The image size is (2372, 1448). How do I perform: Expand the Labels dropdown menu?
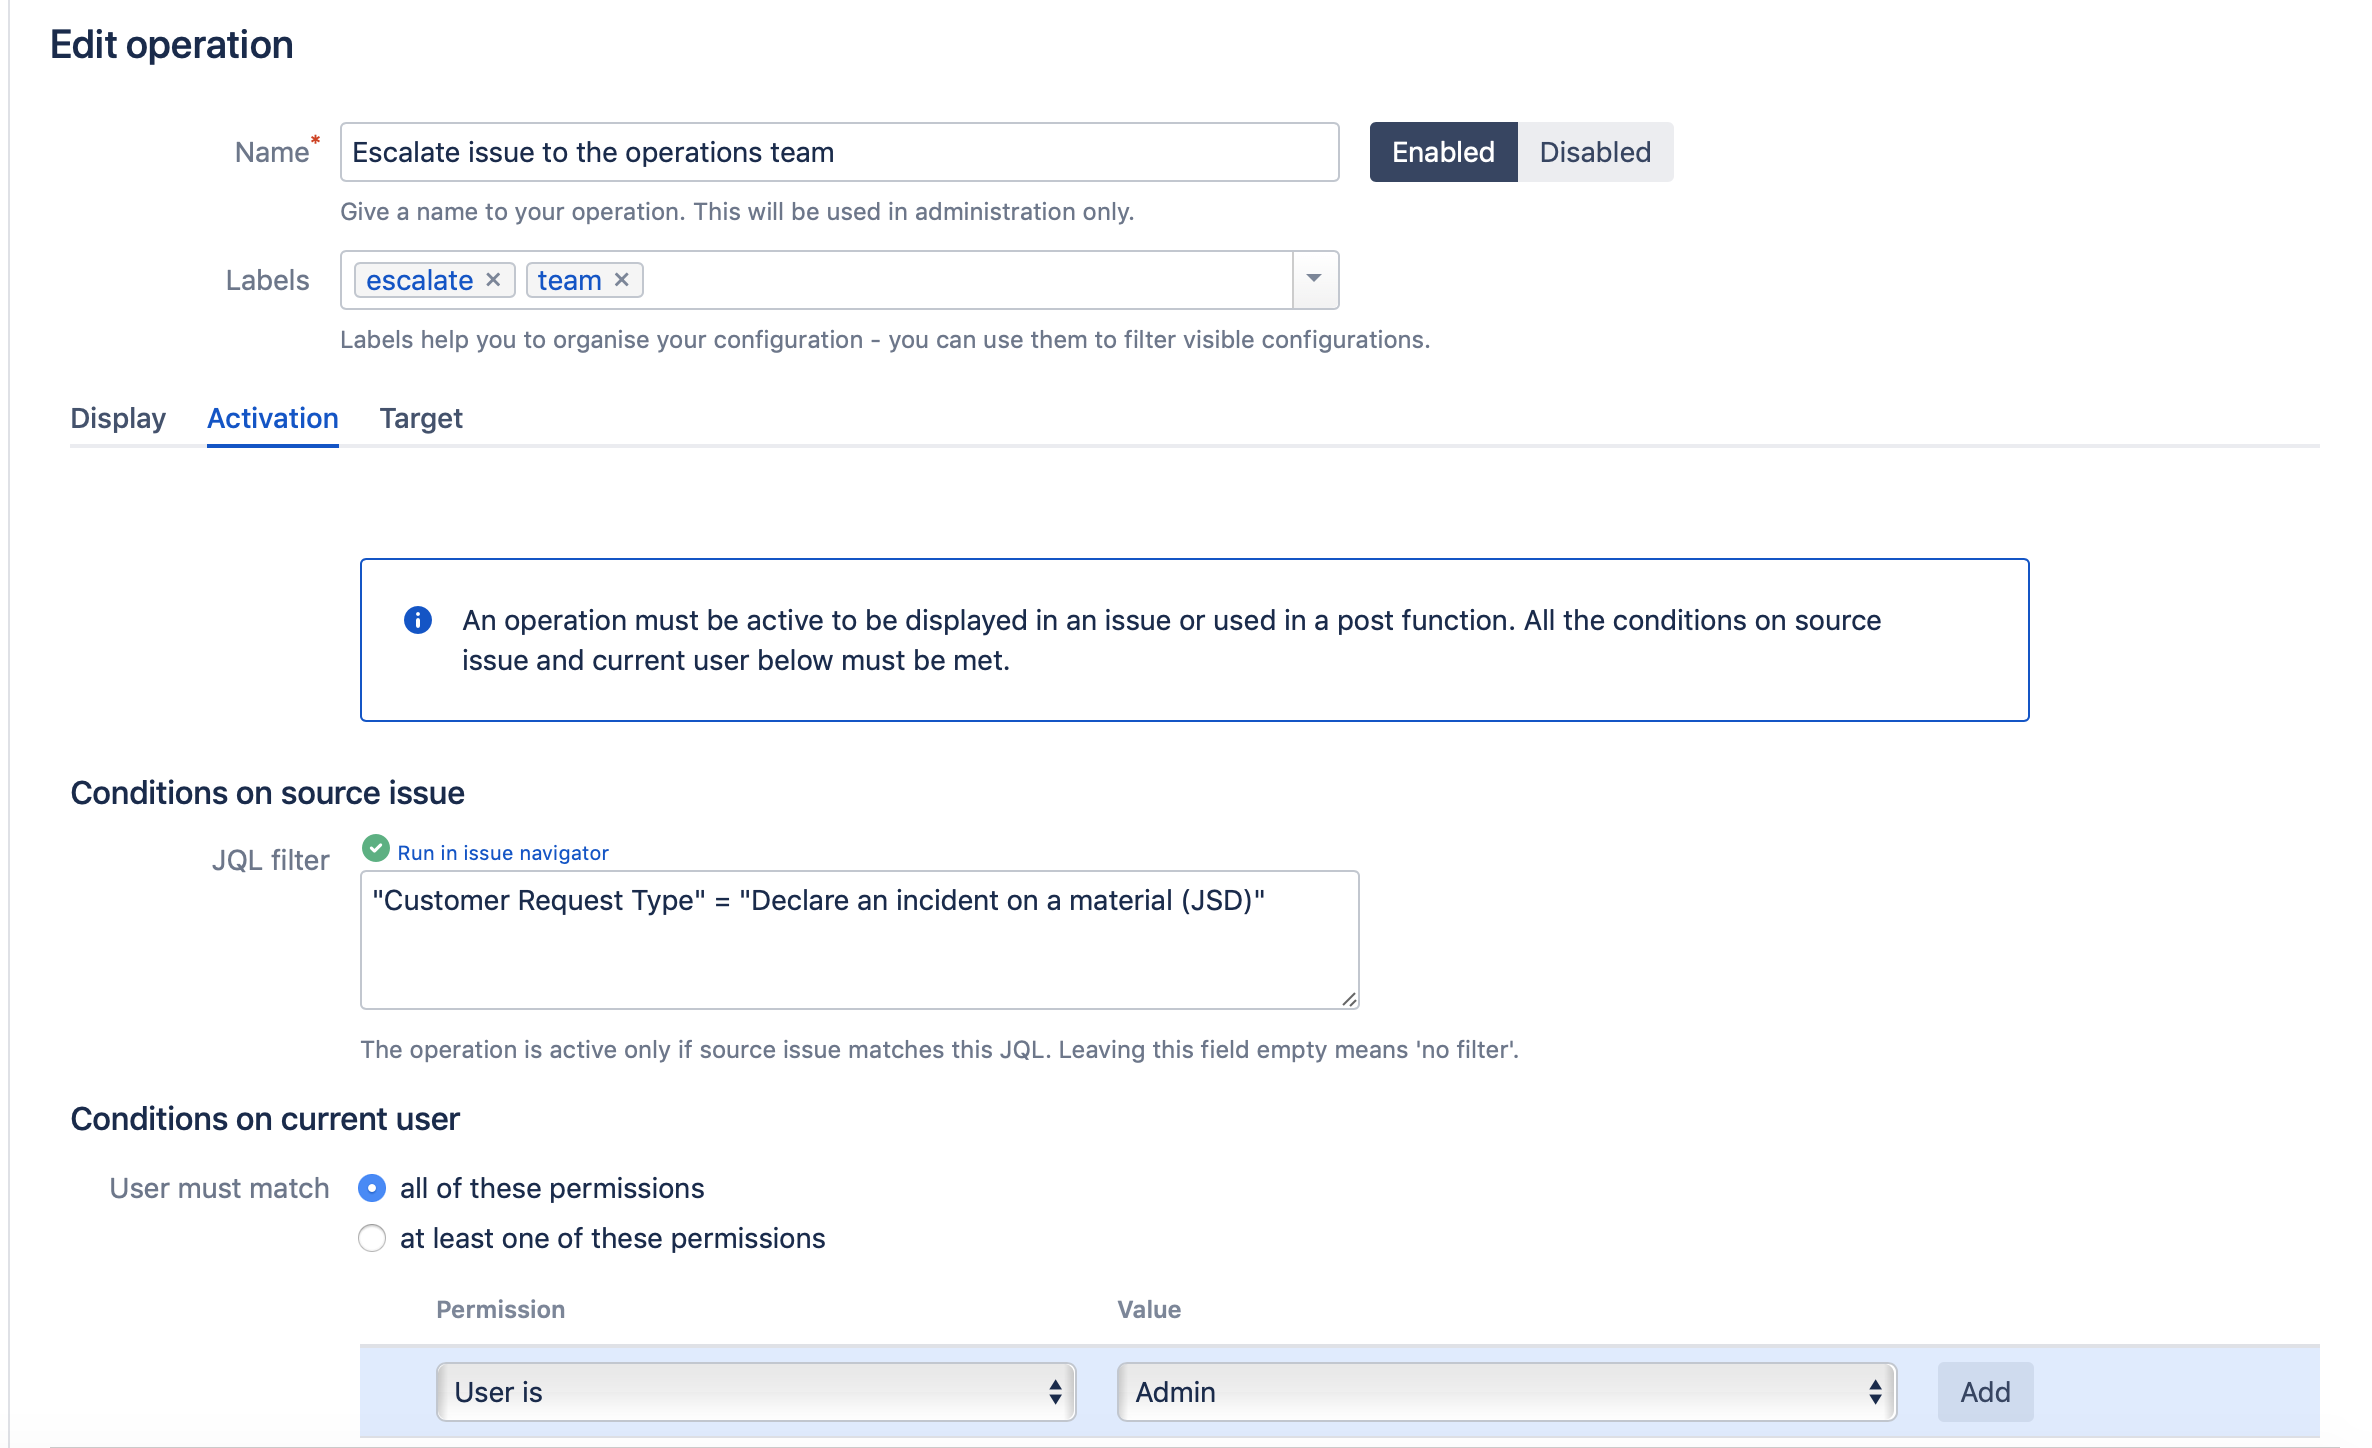(1320, 279)
